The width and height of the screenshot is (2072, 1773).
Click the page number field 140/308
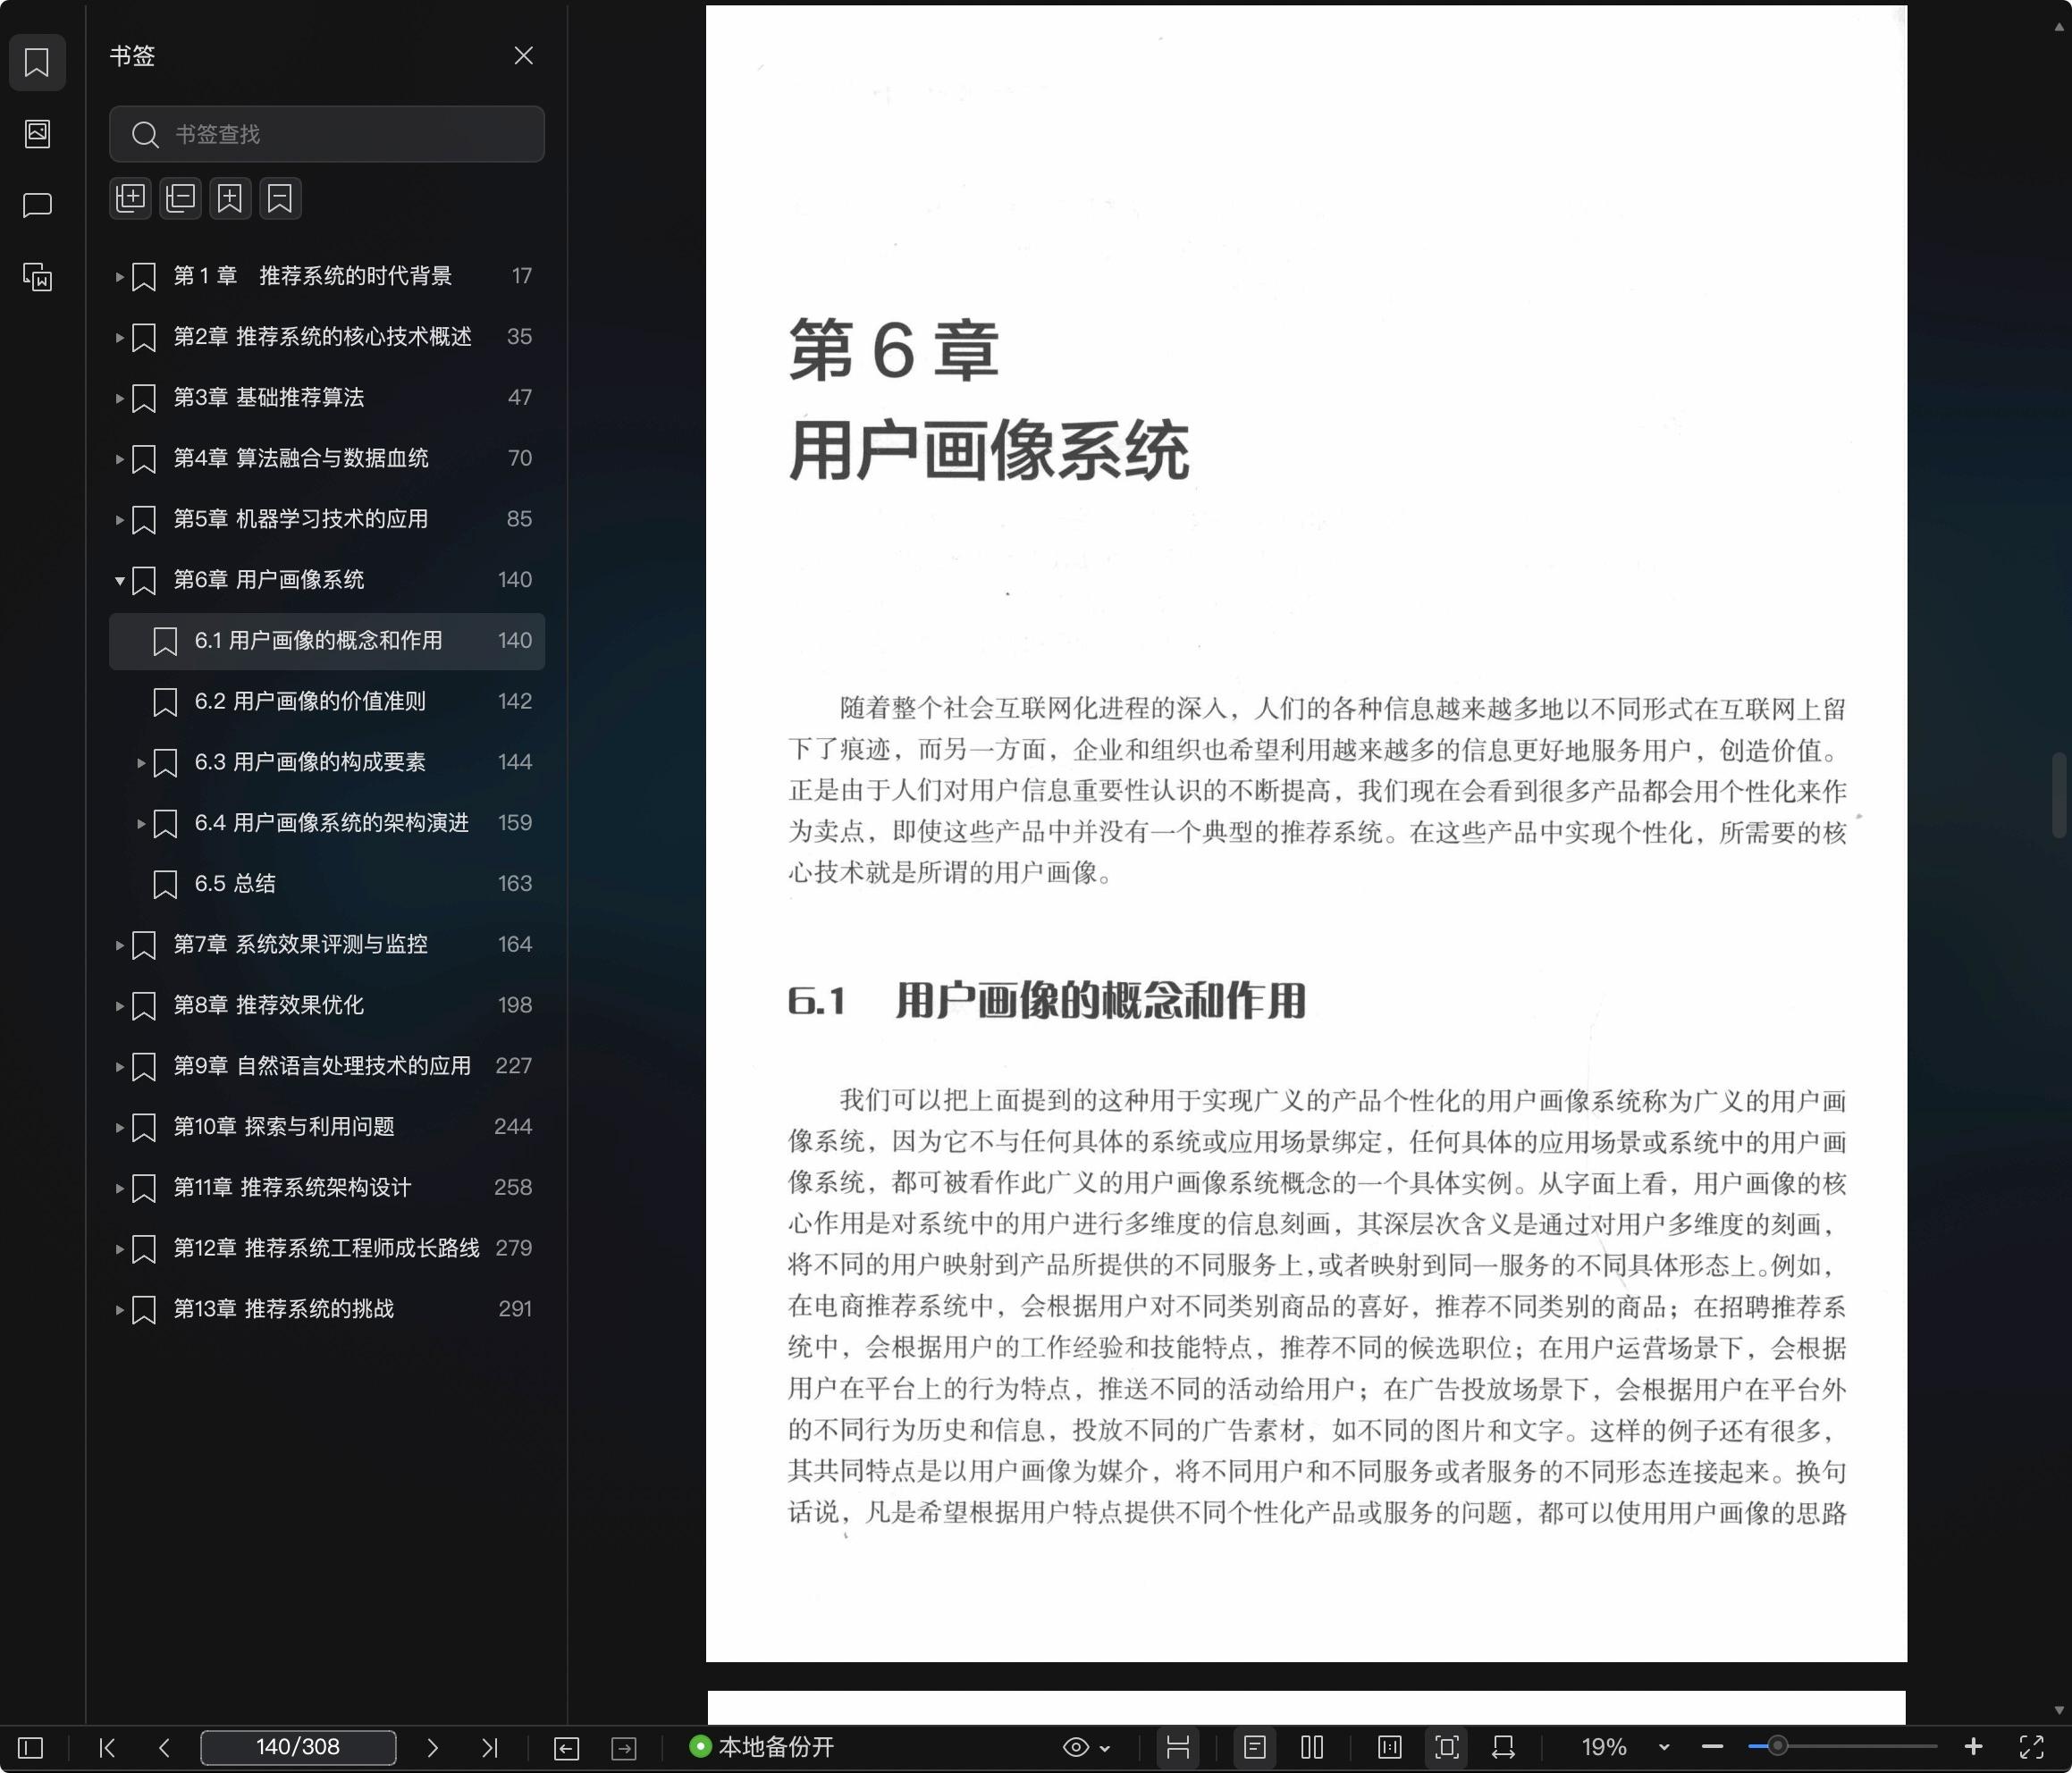pos(298,1747)
